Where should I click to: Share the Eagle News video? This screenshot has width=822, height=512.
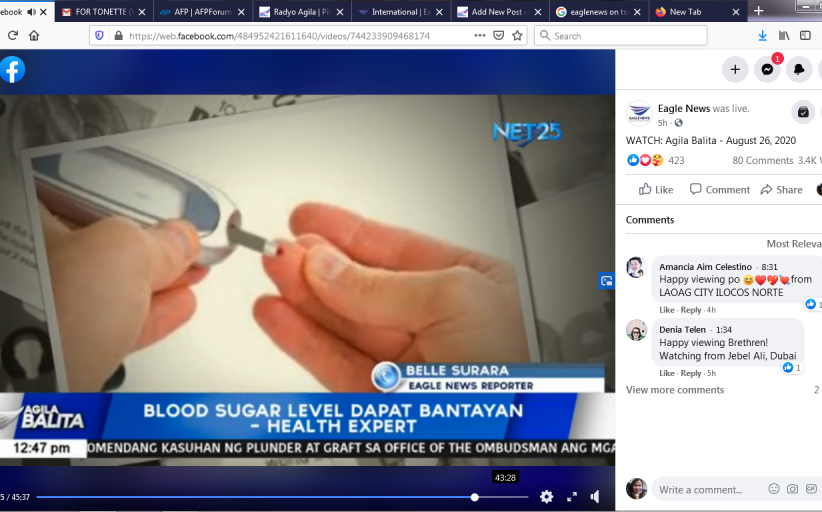click(781, 189)
